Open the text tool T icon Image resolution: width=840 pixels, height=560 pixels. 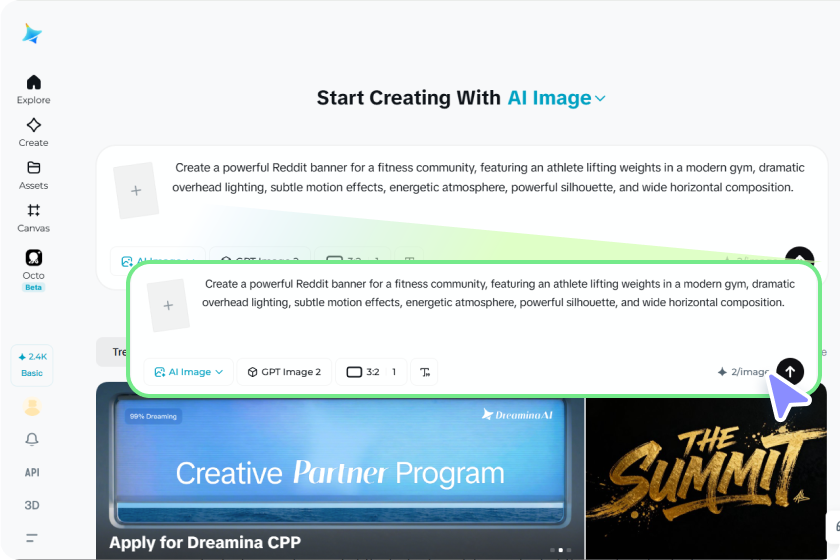click(x=424, y=372)
